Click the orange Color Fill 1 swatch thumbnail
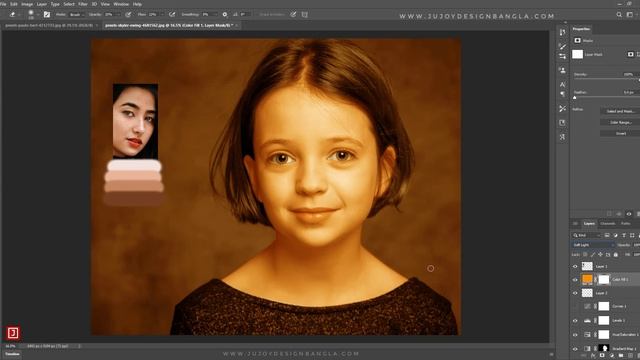The image size is (640, 360). 587,280
